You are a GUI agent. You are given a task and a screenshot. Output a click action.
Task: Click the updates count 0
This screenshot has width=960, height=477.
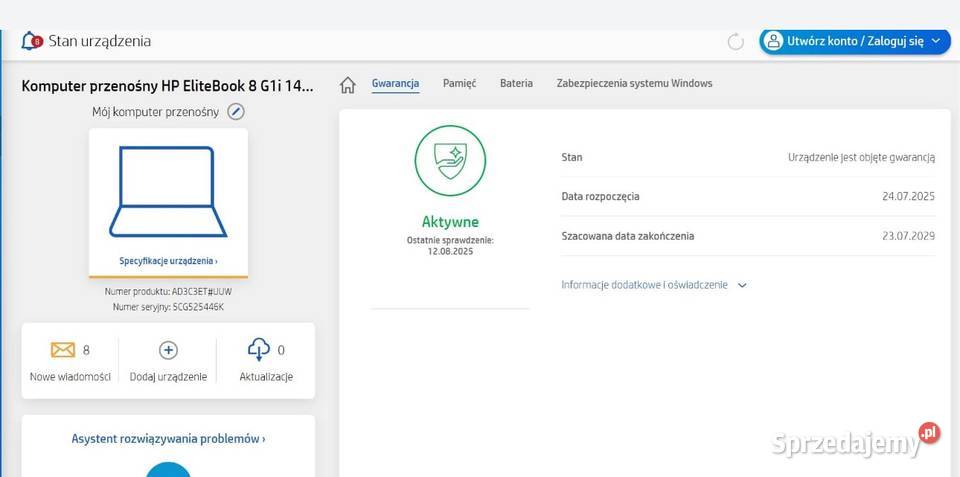point(281,350)
